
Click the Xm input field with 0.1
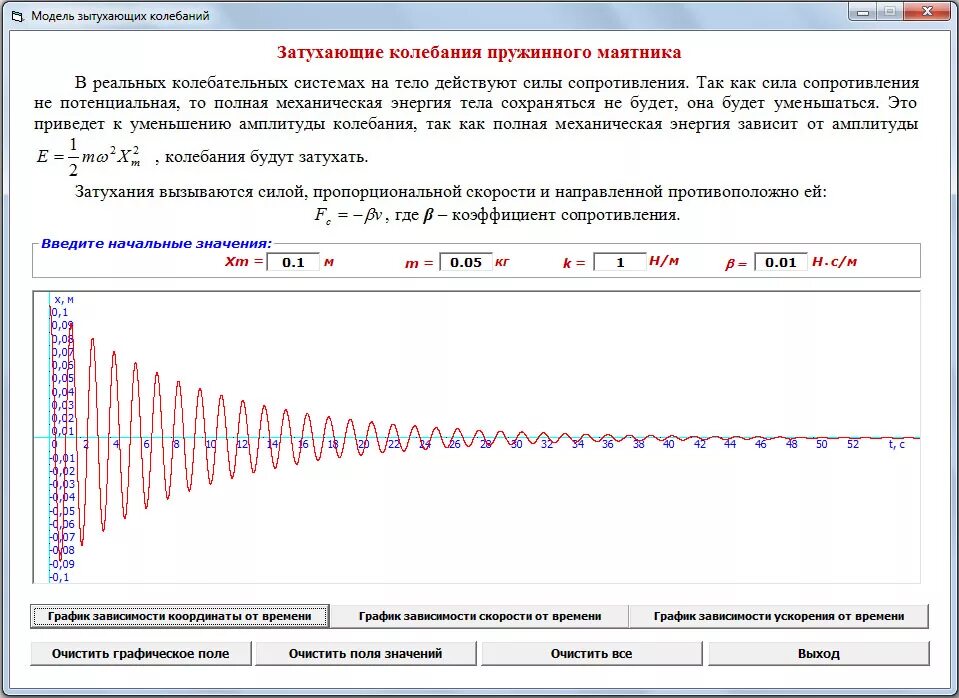point(294,262)
